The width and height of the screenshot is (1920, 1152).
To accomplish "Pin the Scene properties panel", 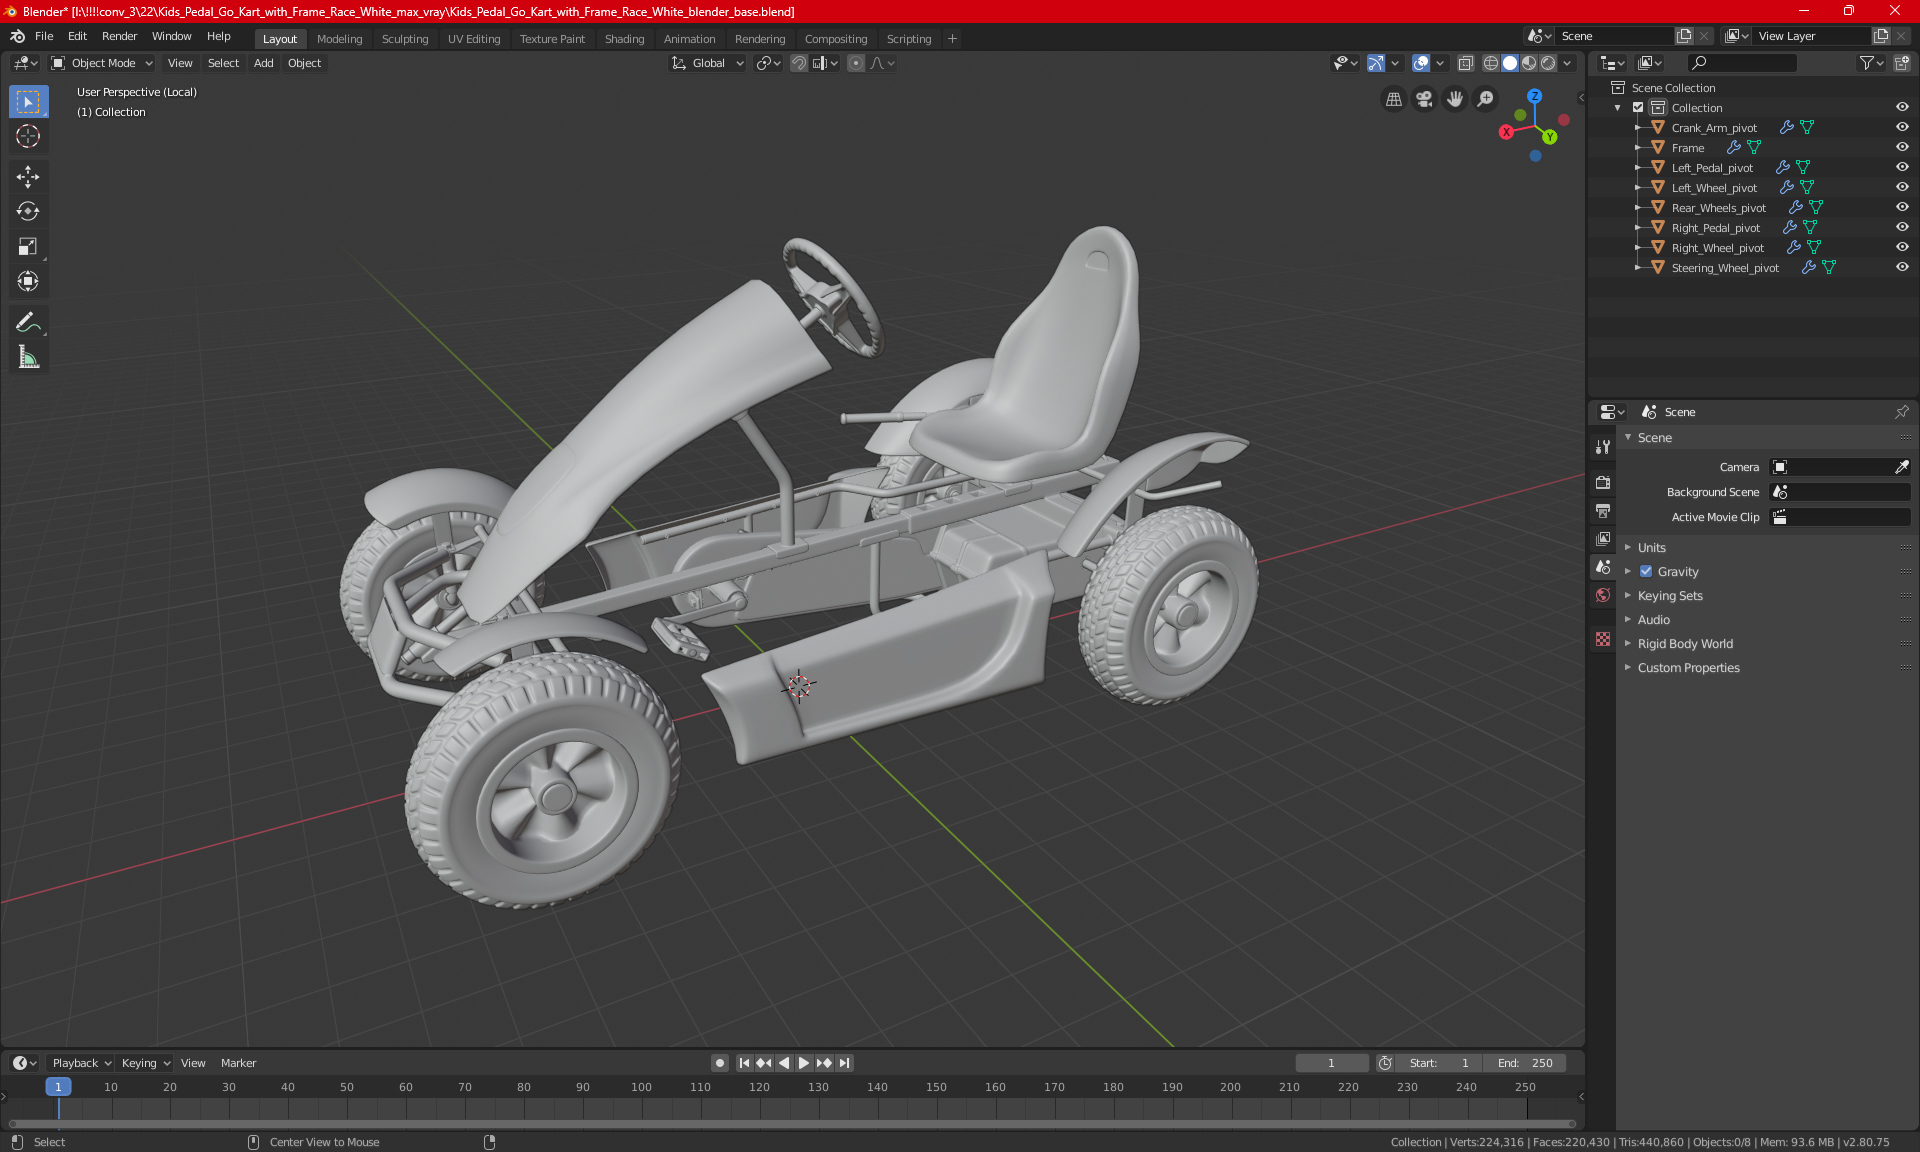I will [1901, 412].
